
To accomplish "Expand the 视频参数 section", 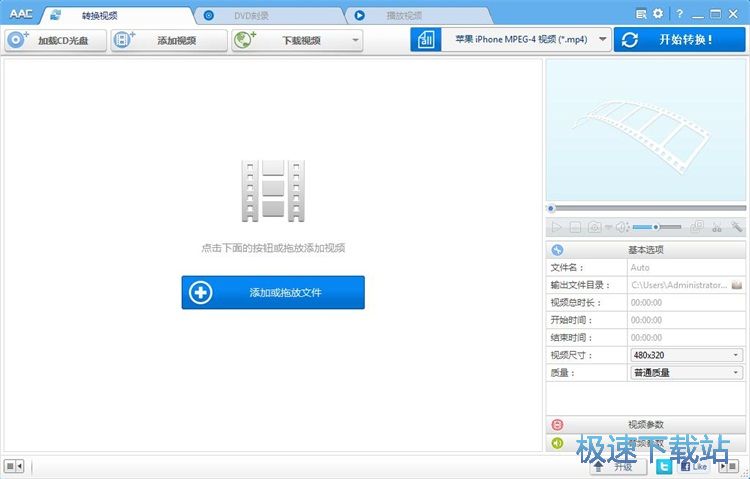I will pyautogui.click(x=646, y=424).
